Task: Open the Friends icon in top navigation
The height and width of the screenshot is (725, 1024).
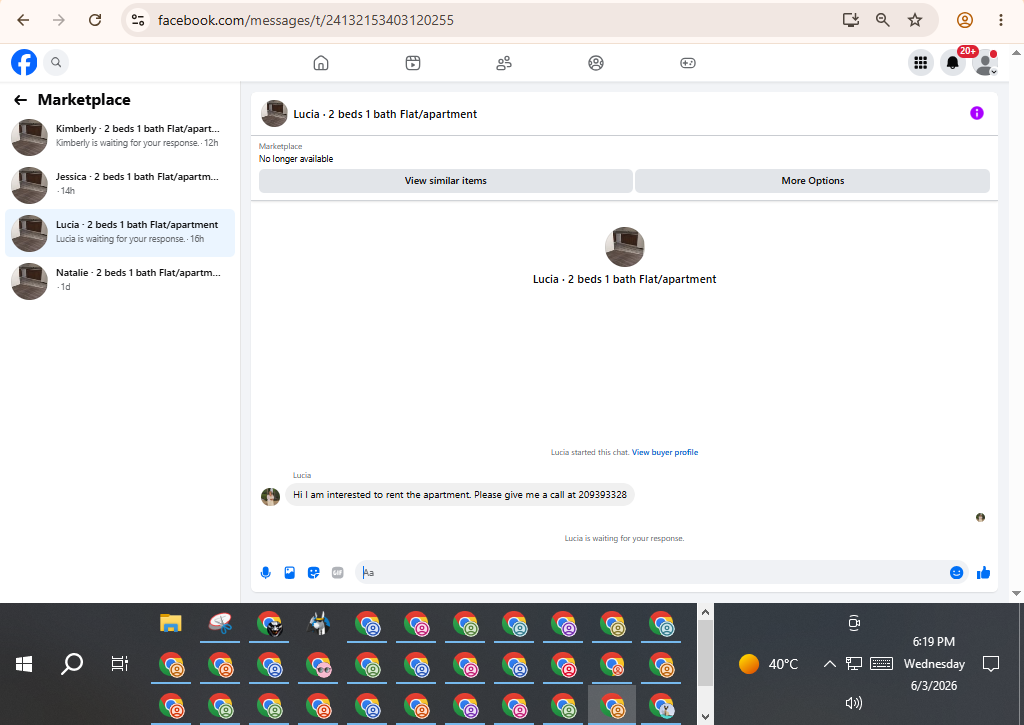Action: coord(504,63)
